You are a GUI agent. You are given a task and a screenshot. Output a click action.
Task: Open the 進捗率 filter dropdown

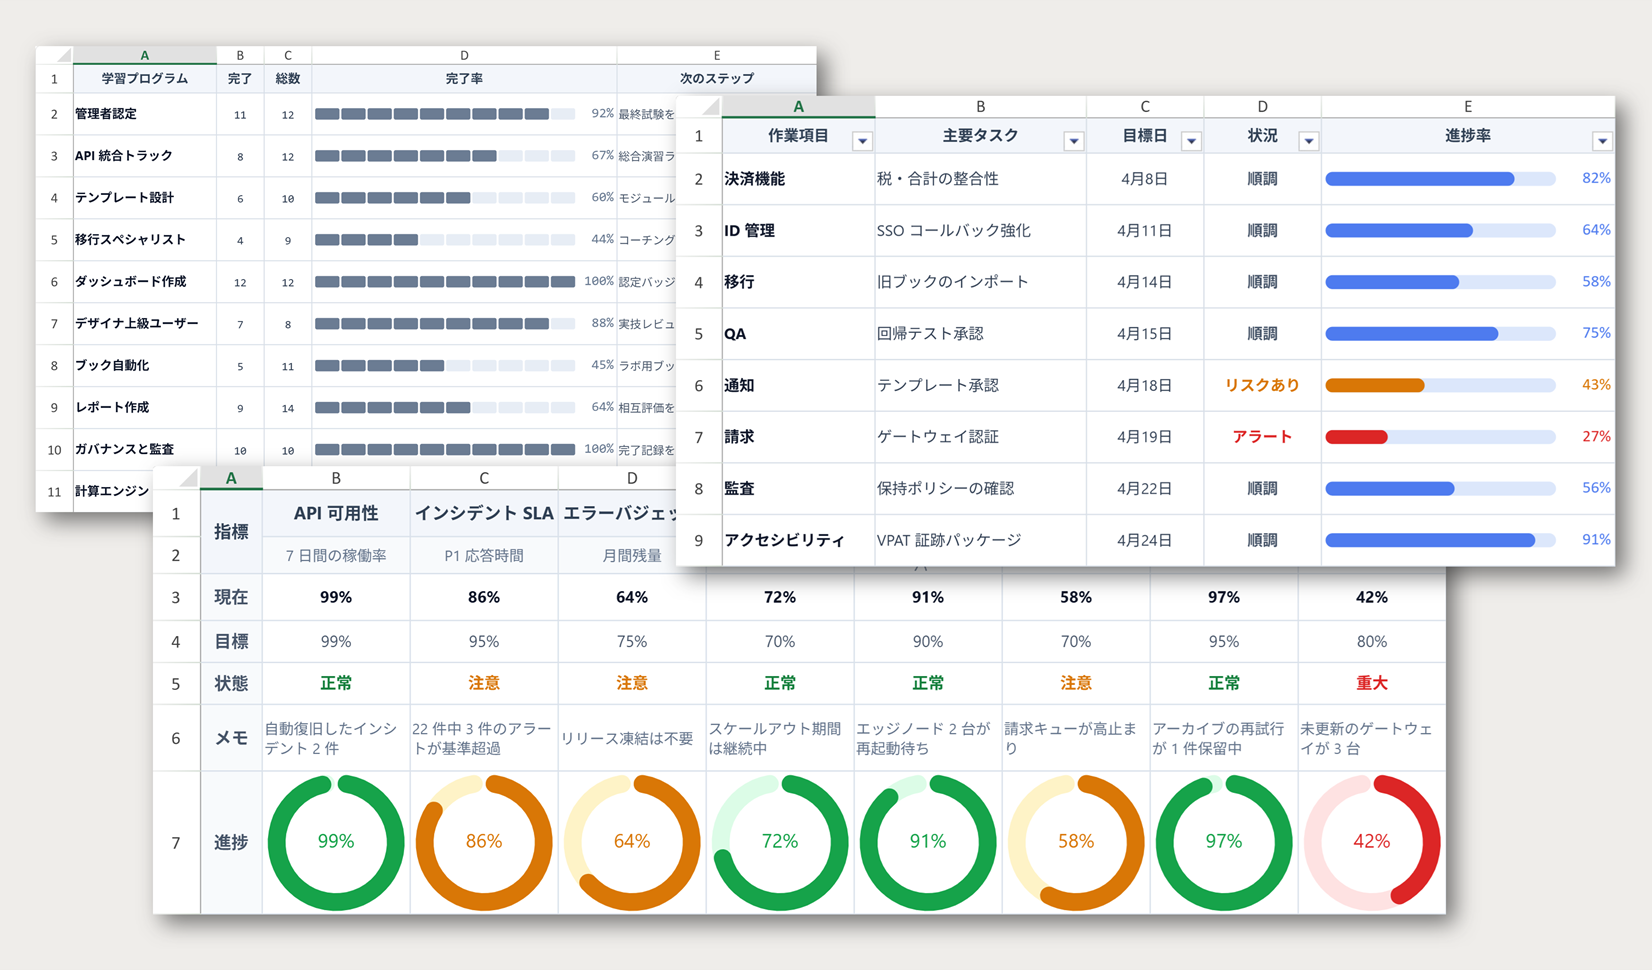(x=1602, y=142)
